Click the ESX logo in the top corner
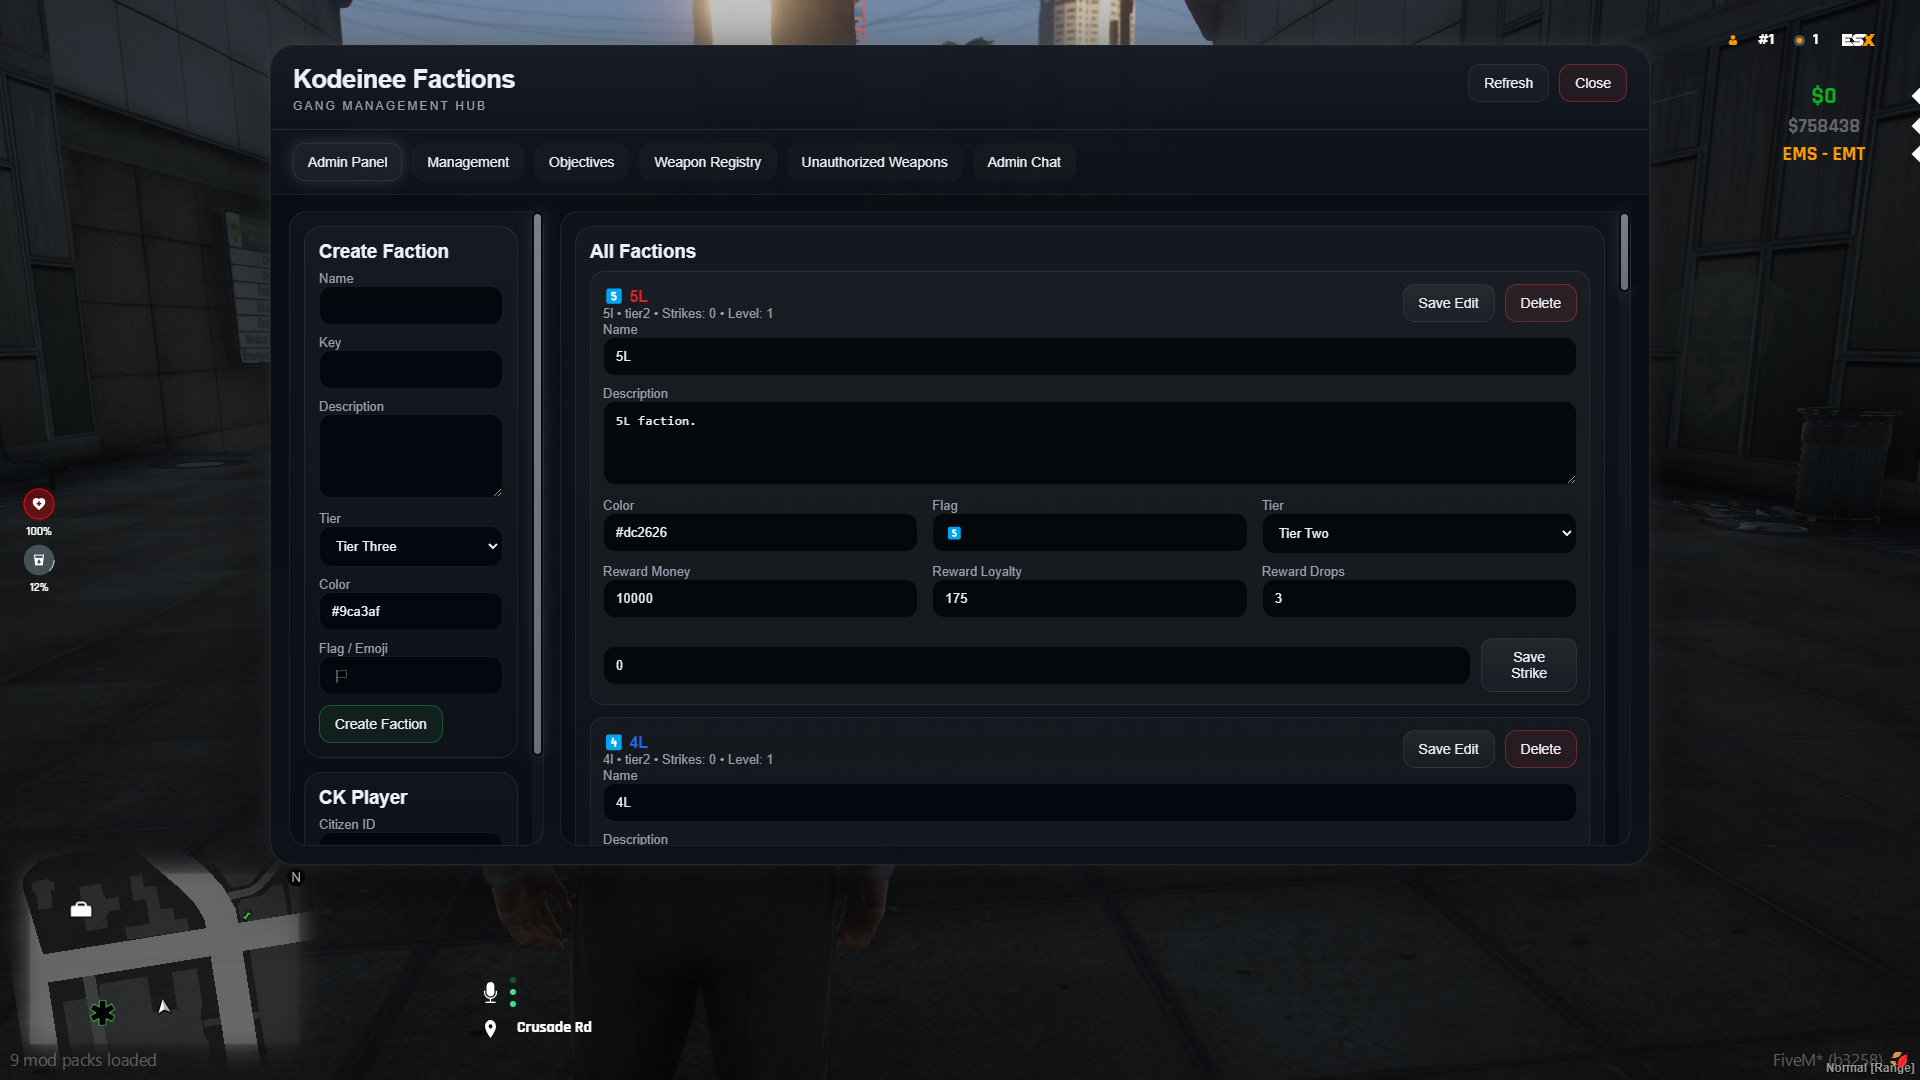Screen dimensions: 1920x1080 (x=1858, y=40)
